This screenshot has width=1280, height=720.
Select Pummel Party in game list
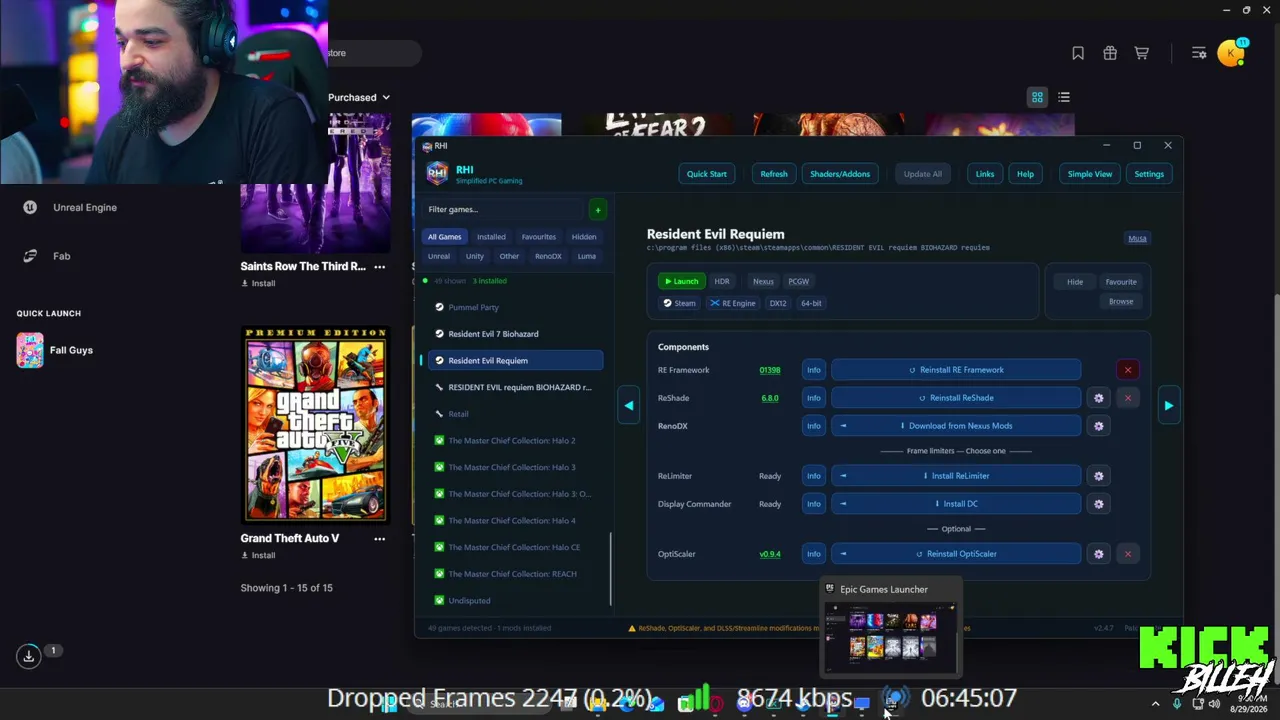tap(515, 307)
